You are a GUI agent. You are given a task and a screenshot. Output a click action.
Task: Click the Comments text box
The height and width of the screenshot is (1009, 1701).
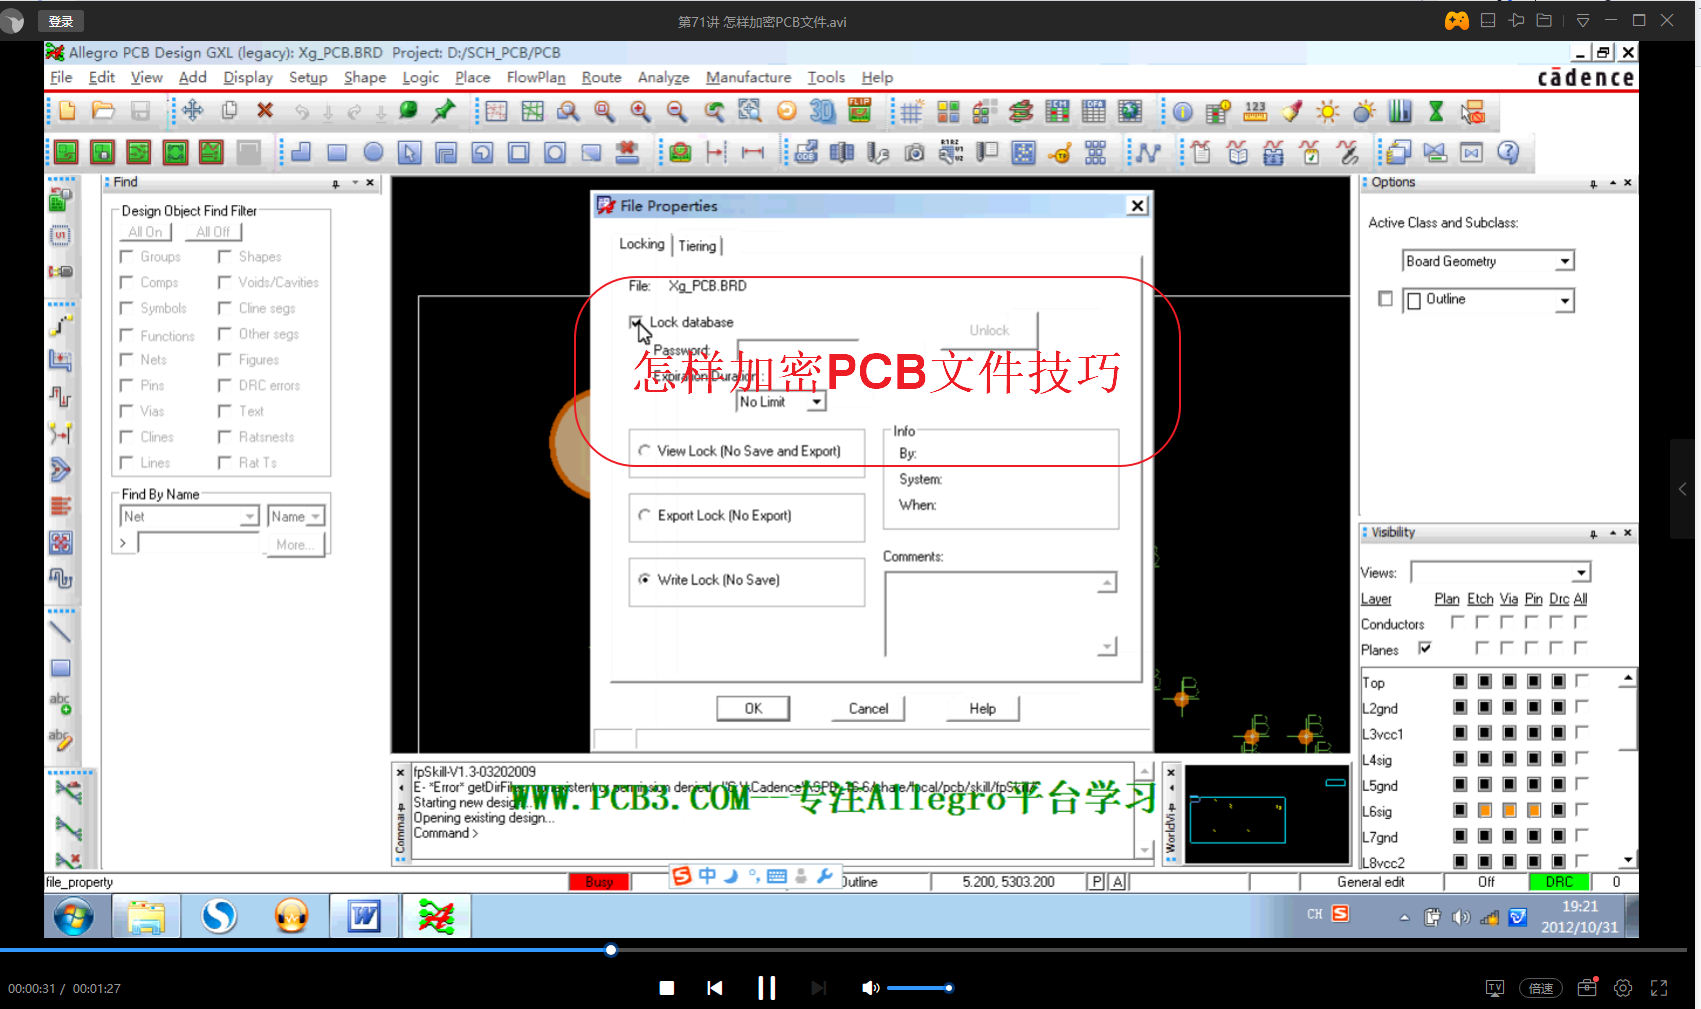point(1000,613)
